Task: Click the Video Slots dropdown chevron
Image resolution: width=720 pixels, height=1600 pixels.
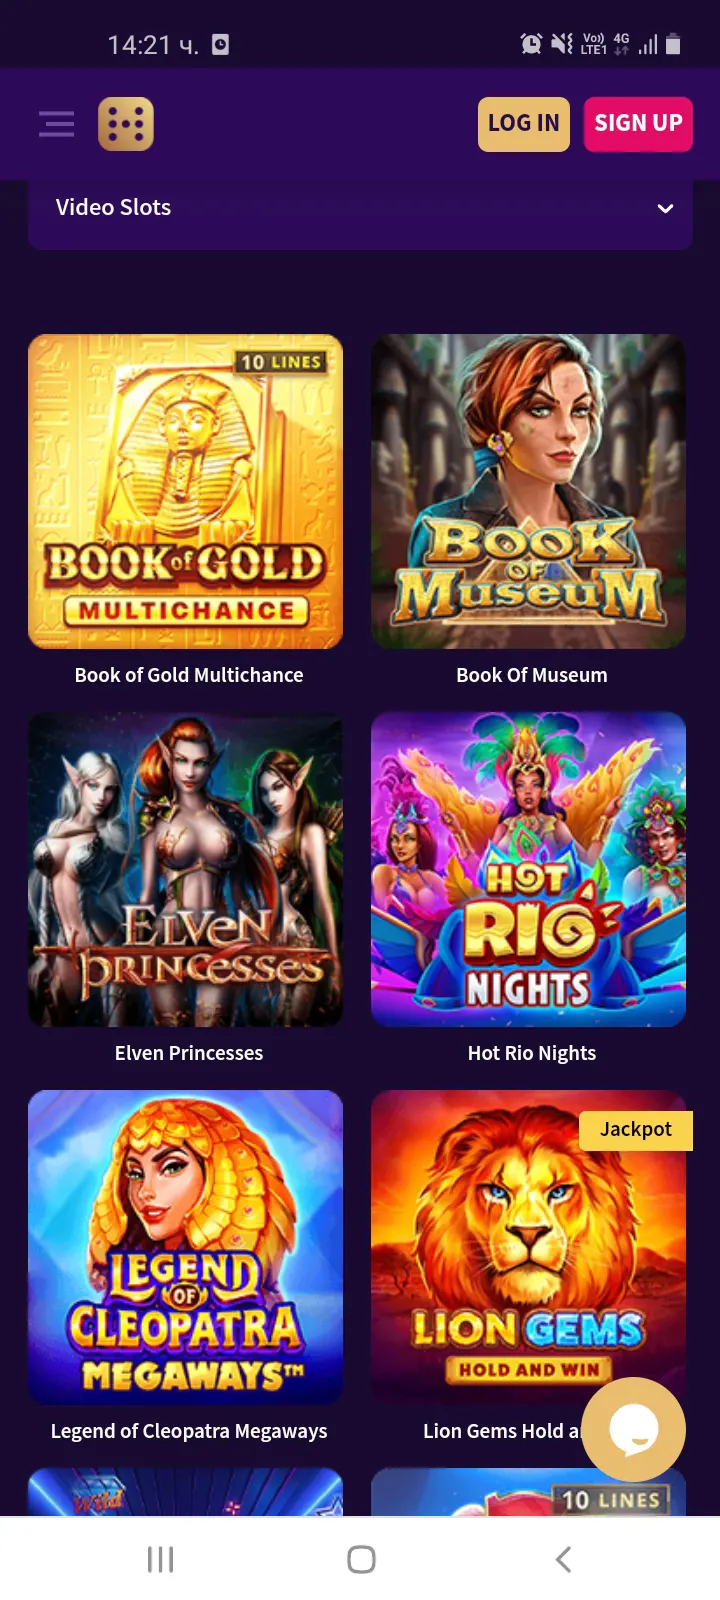Action: 665,209
